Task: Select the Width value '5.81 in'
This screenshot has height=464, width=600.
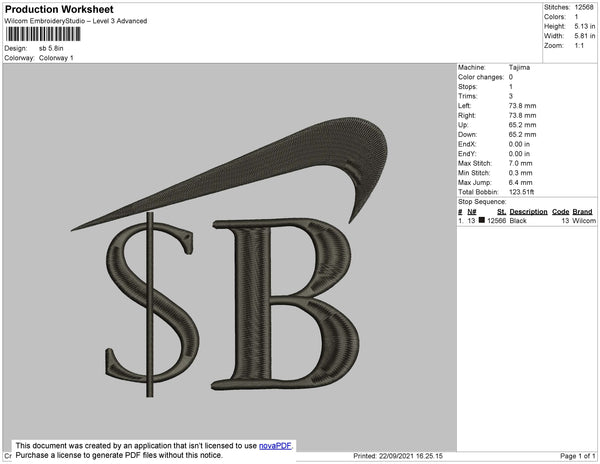Action: coord(585,36)
